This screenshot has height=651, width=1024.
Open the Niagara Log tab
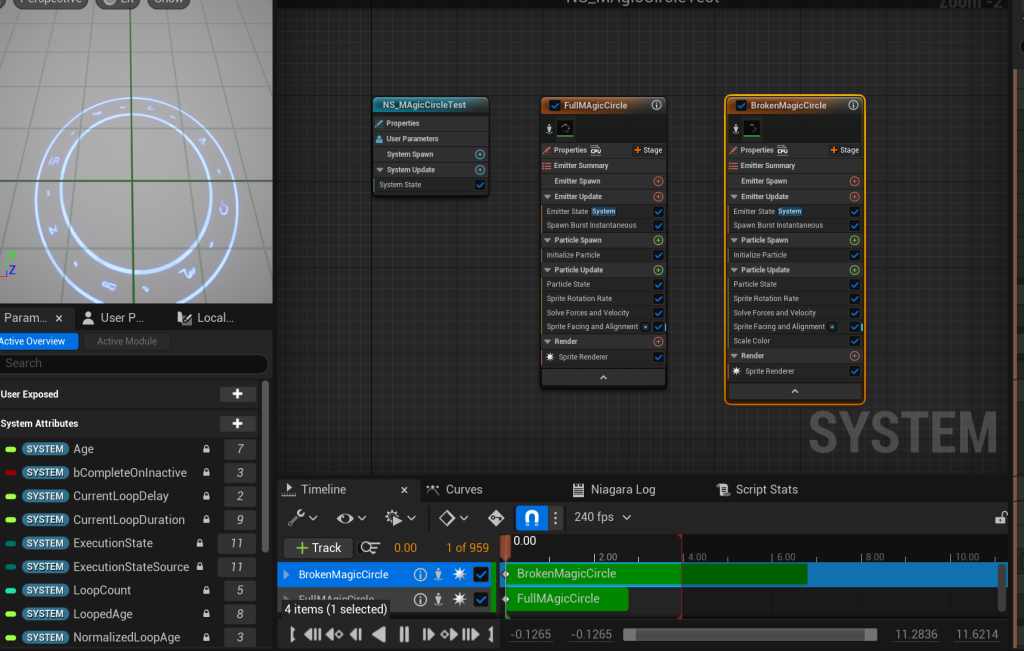(x=614, y=490)
